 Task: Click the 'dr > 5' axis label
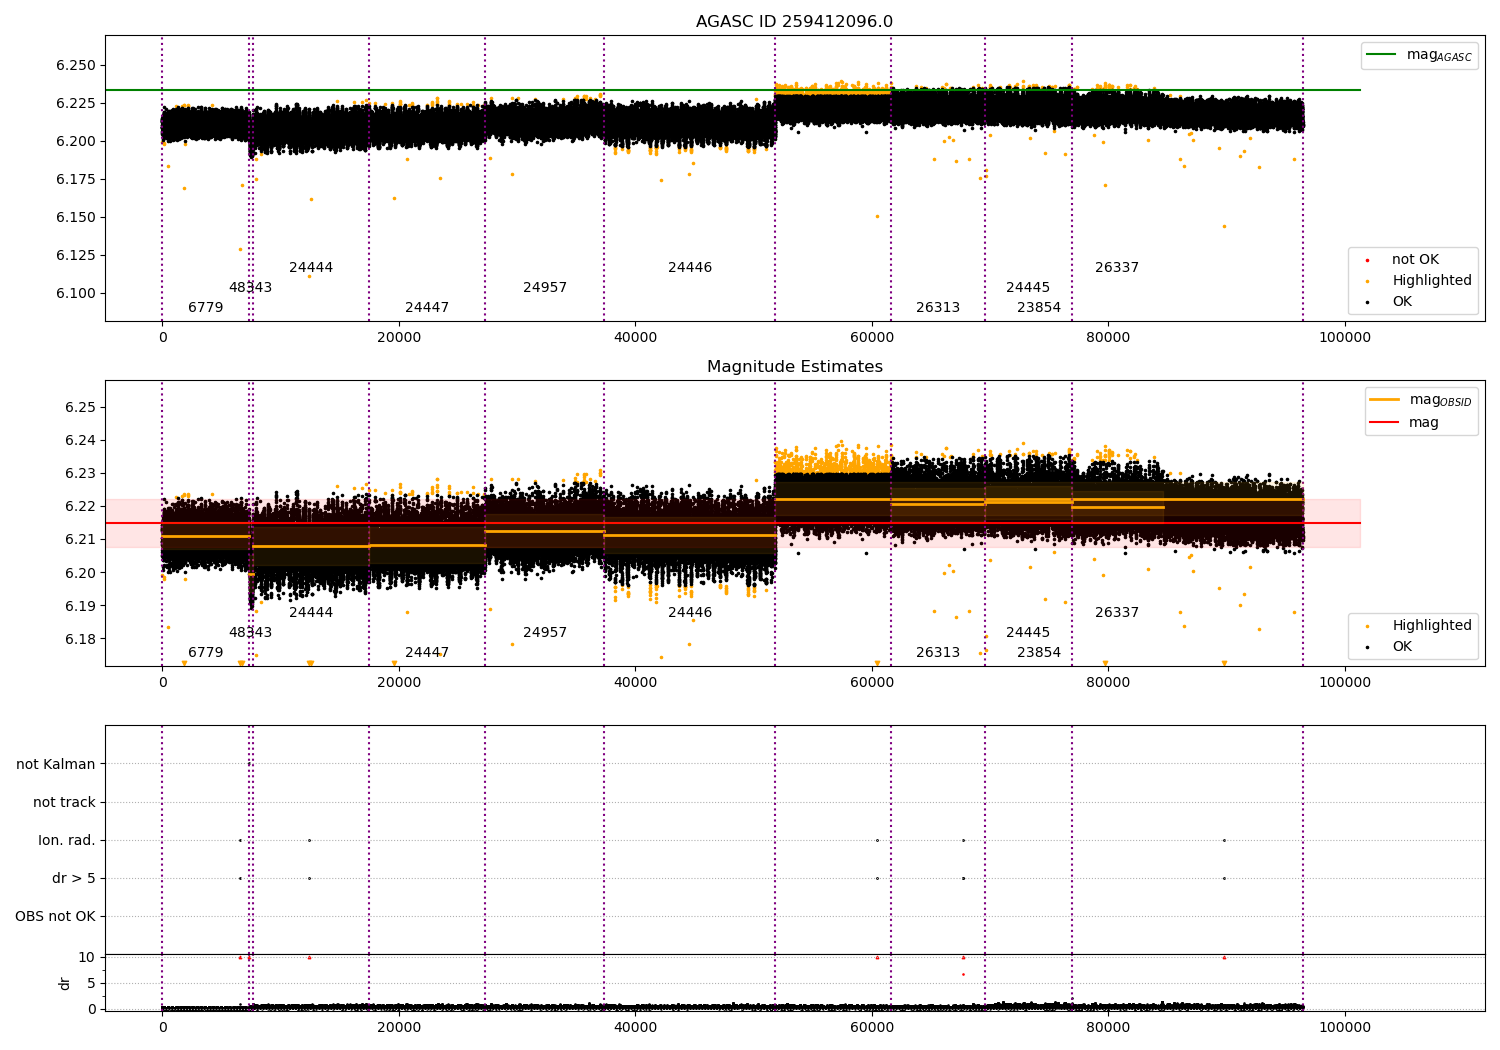[74, 878]
